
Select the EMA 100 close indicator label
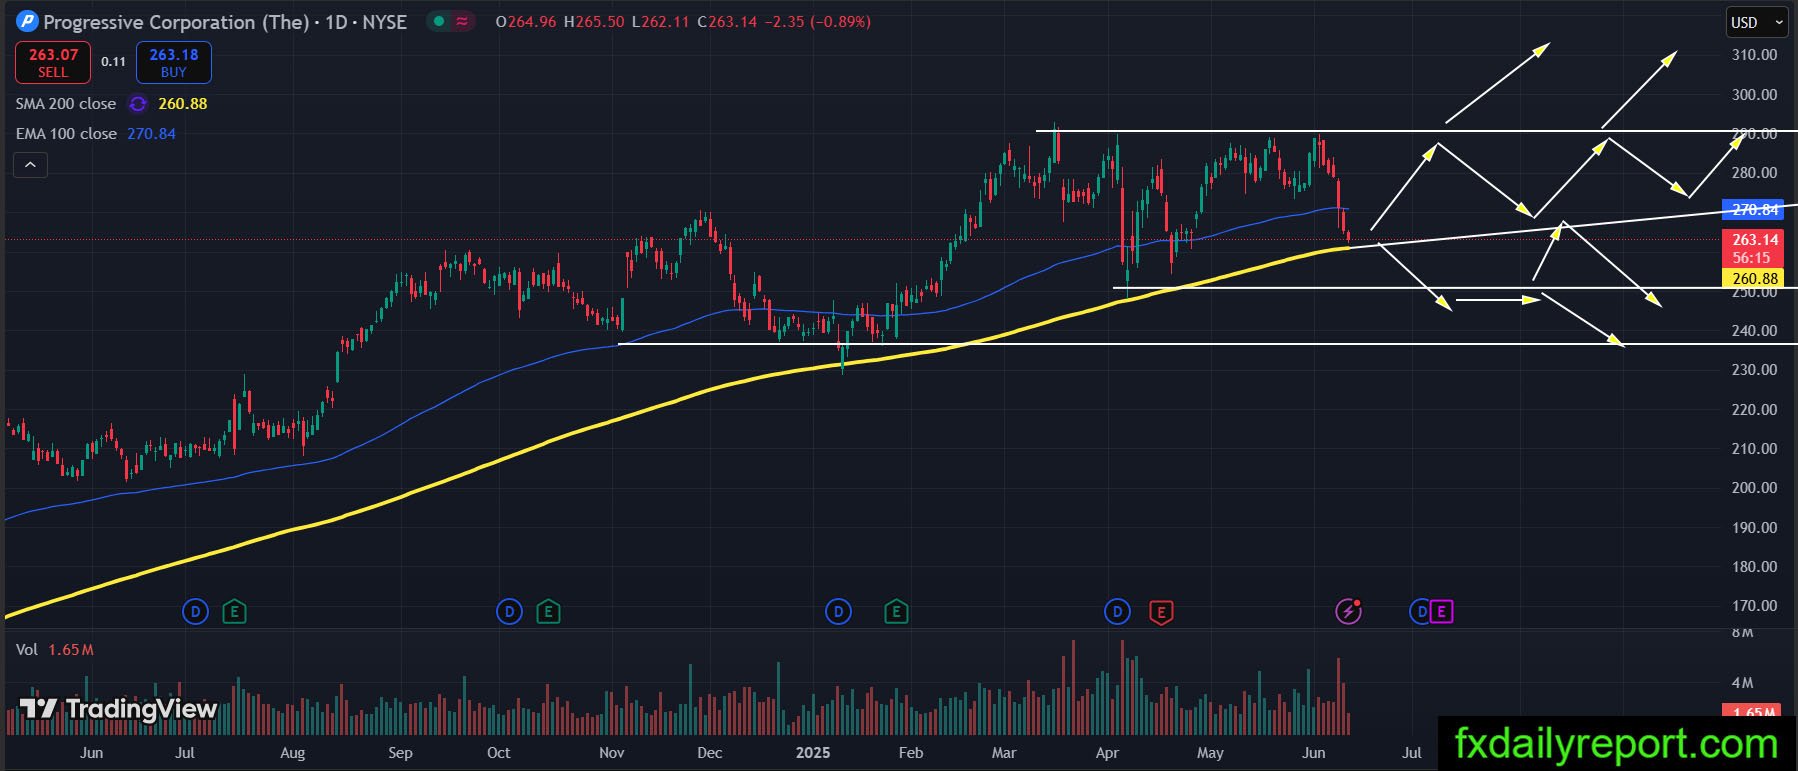[66, 134]
